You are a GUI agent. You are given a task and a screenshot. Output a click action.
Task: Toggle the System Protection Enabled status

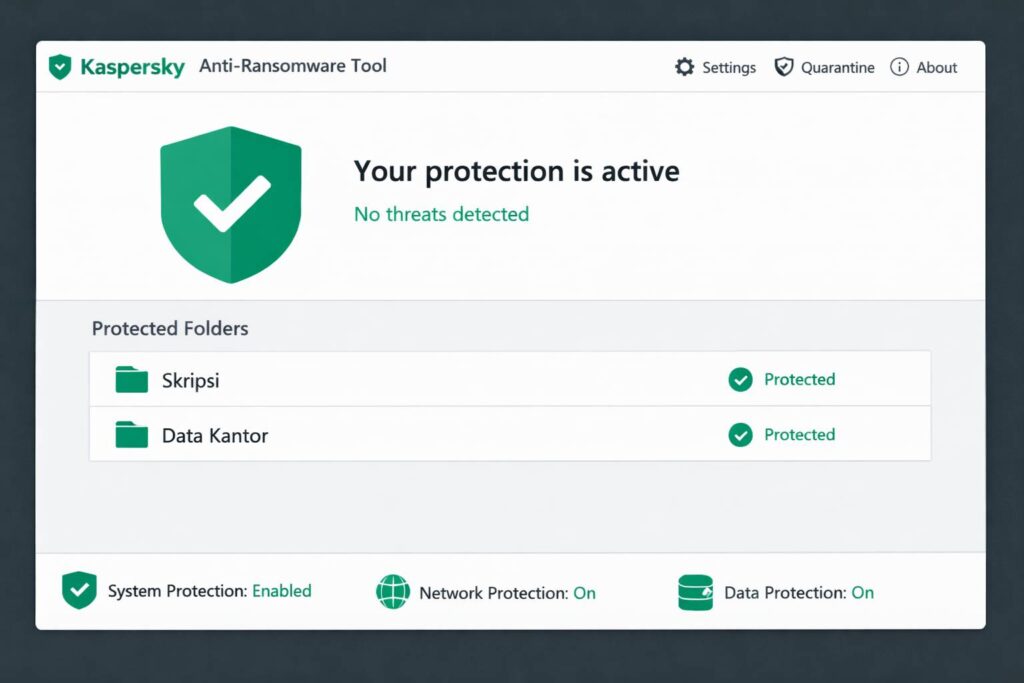[x=281, y=591]
